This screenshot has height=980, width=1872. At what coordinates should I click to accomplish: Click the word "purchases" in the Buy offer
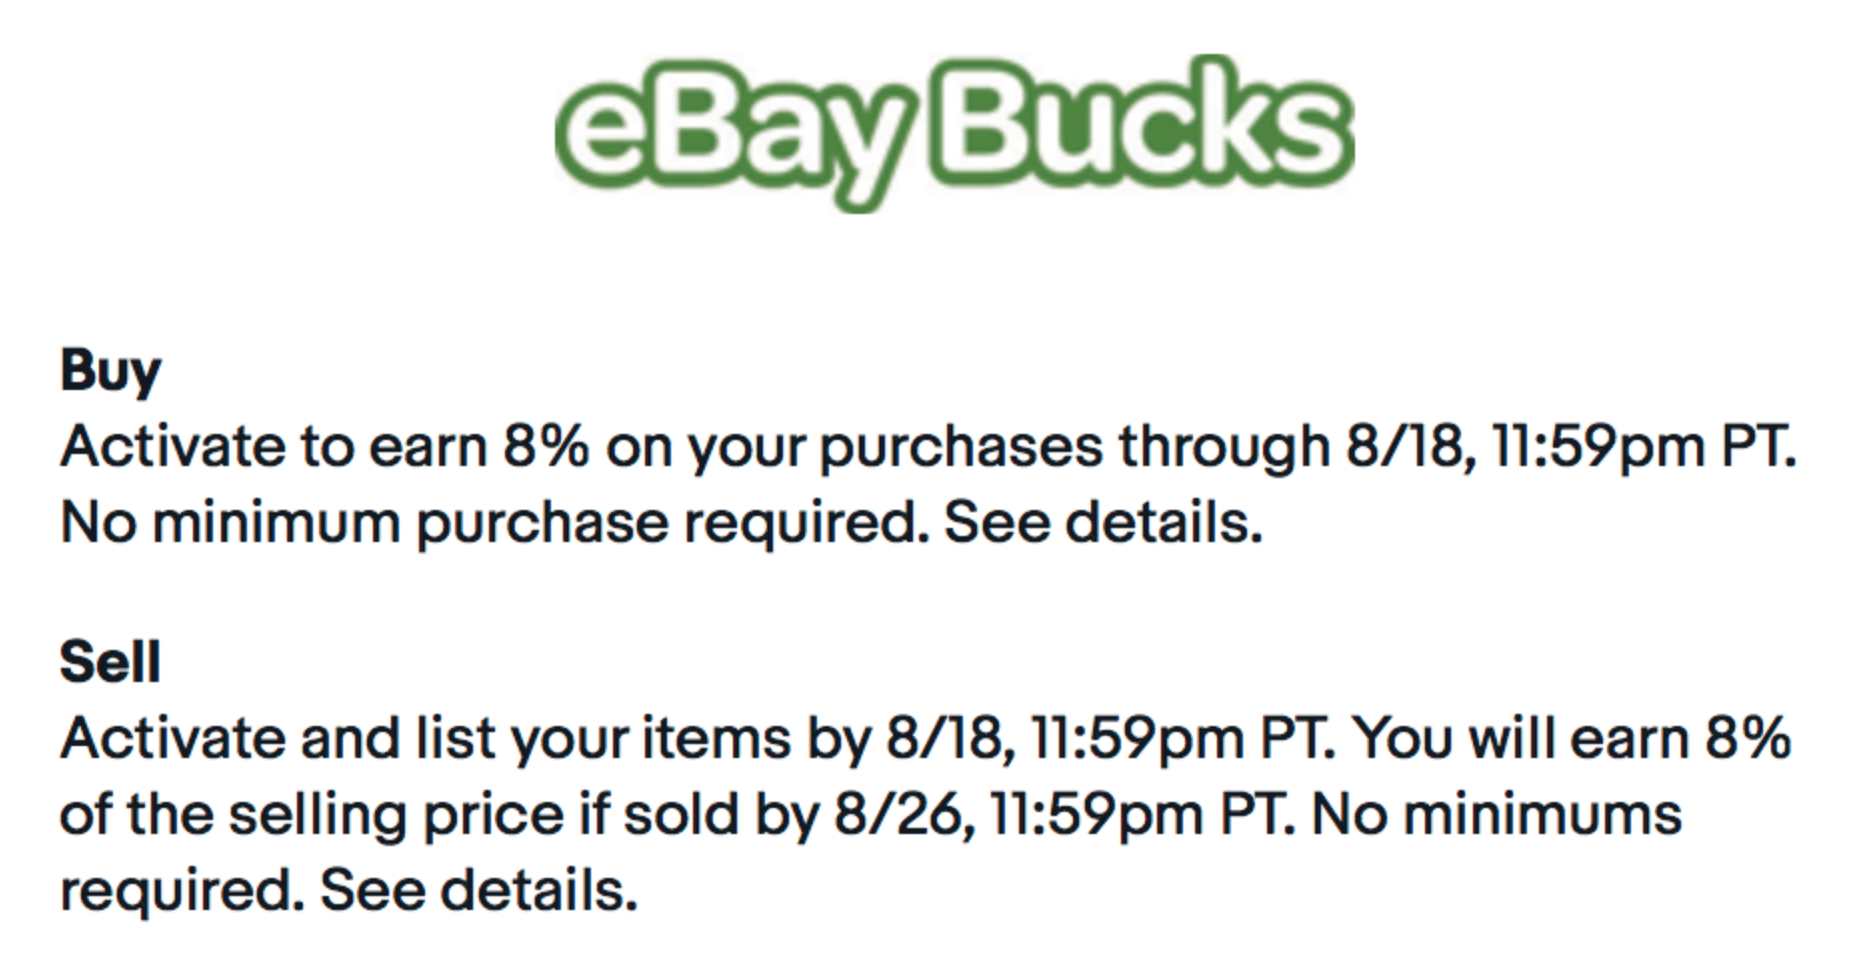coord(960,446)
